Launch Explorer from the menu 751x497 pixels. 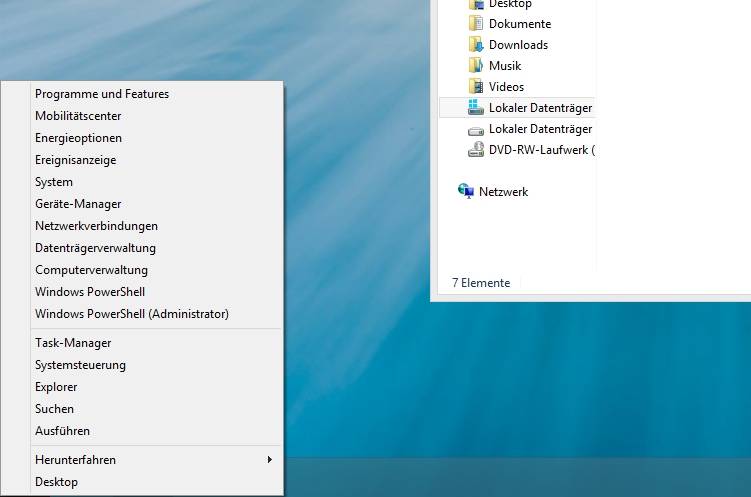pyautogui.click(x=157, y=387)
